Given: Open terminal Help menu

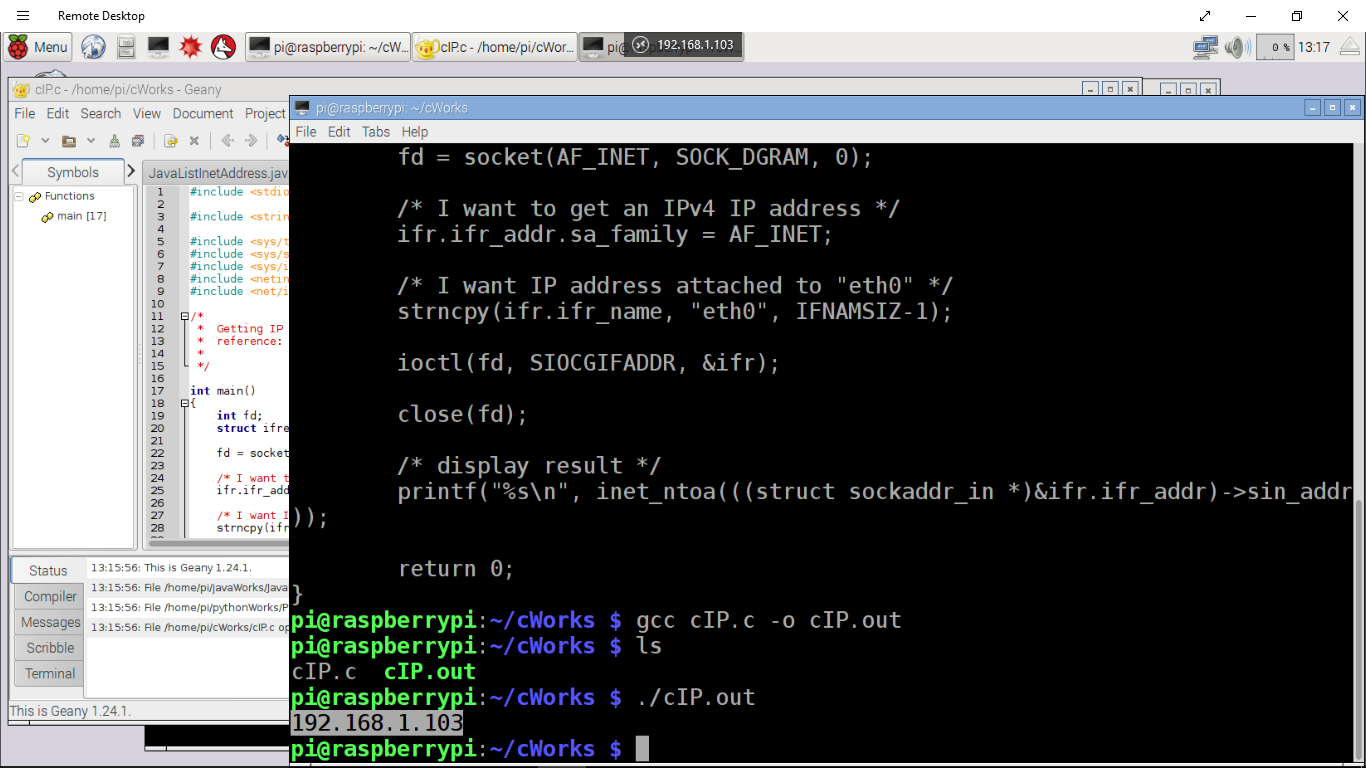Looking at the screenshot, I should coord(415,132).
